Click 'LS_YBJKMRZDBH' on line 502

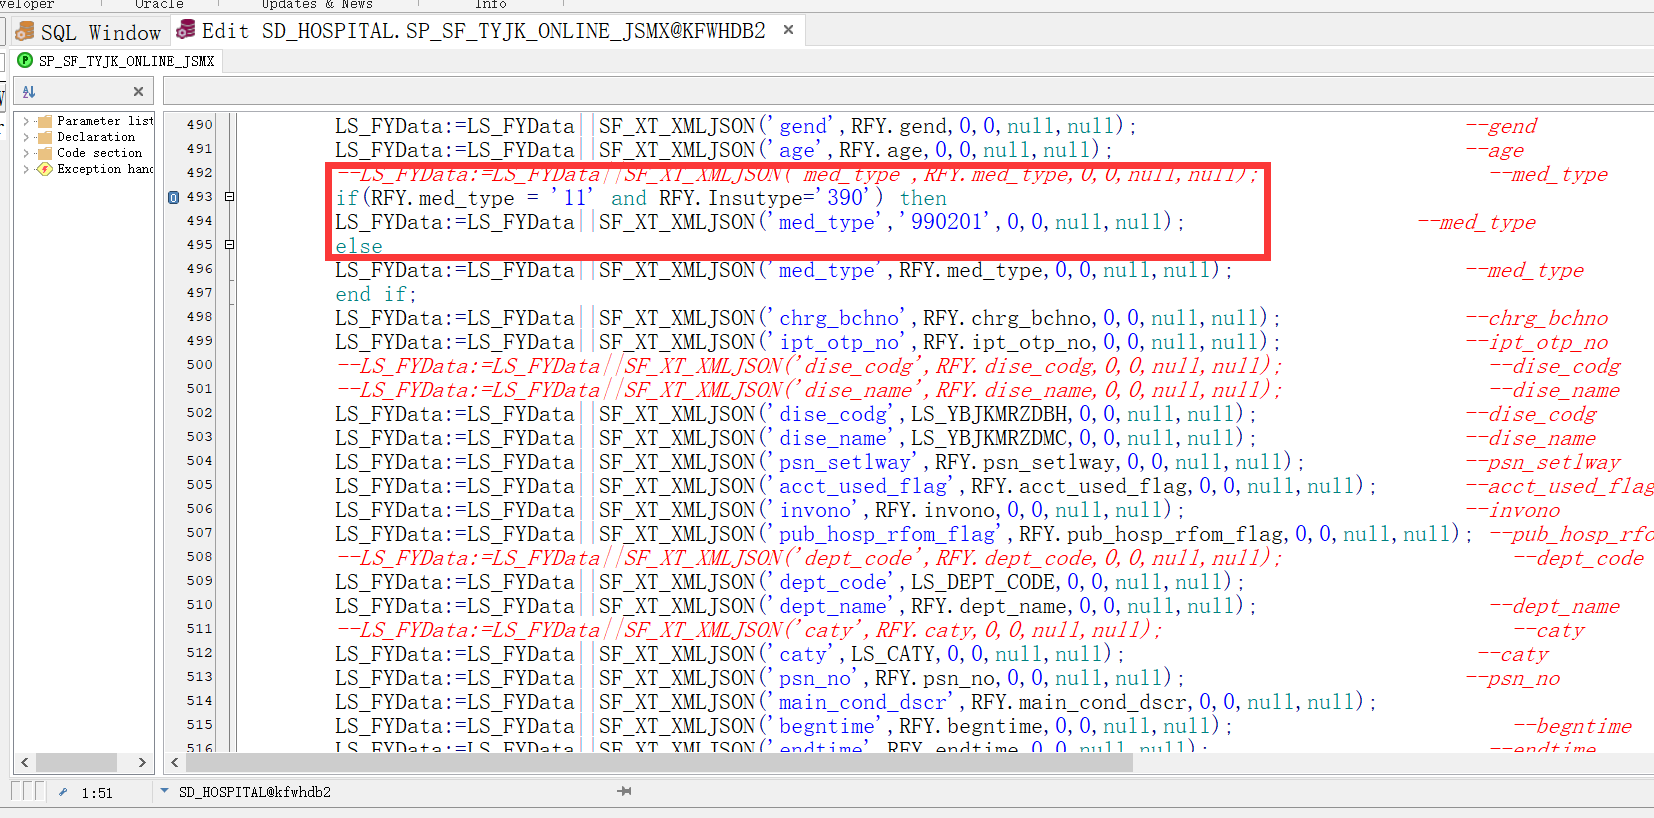pos(989,414)
